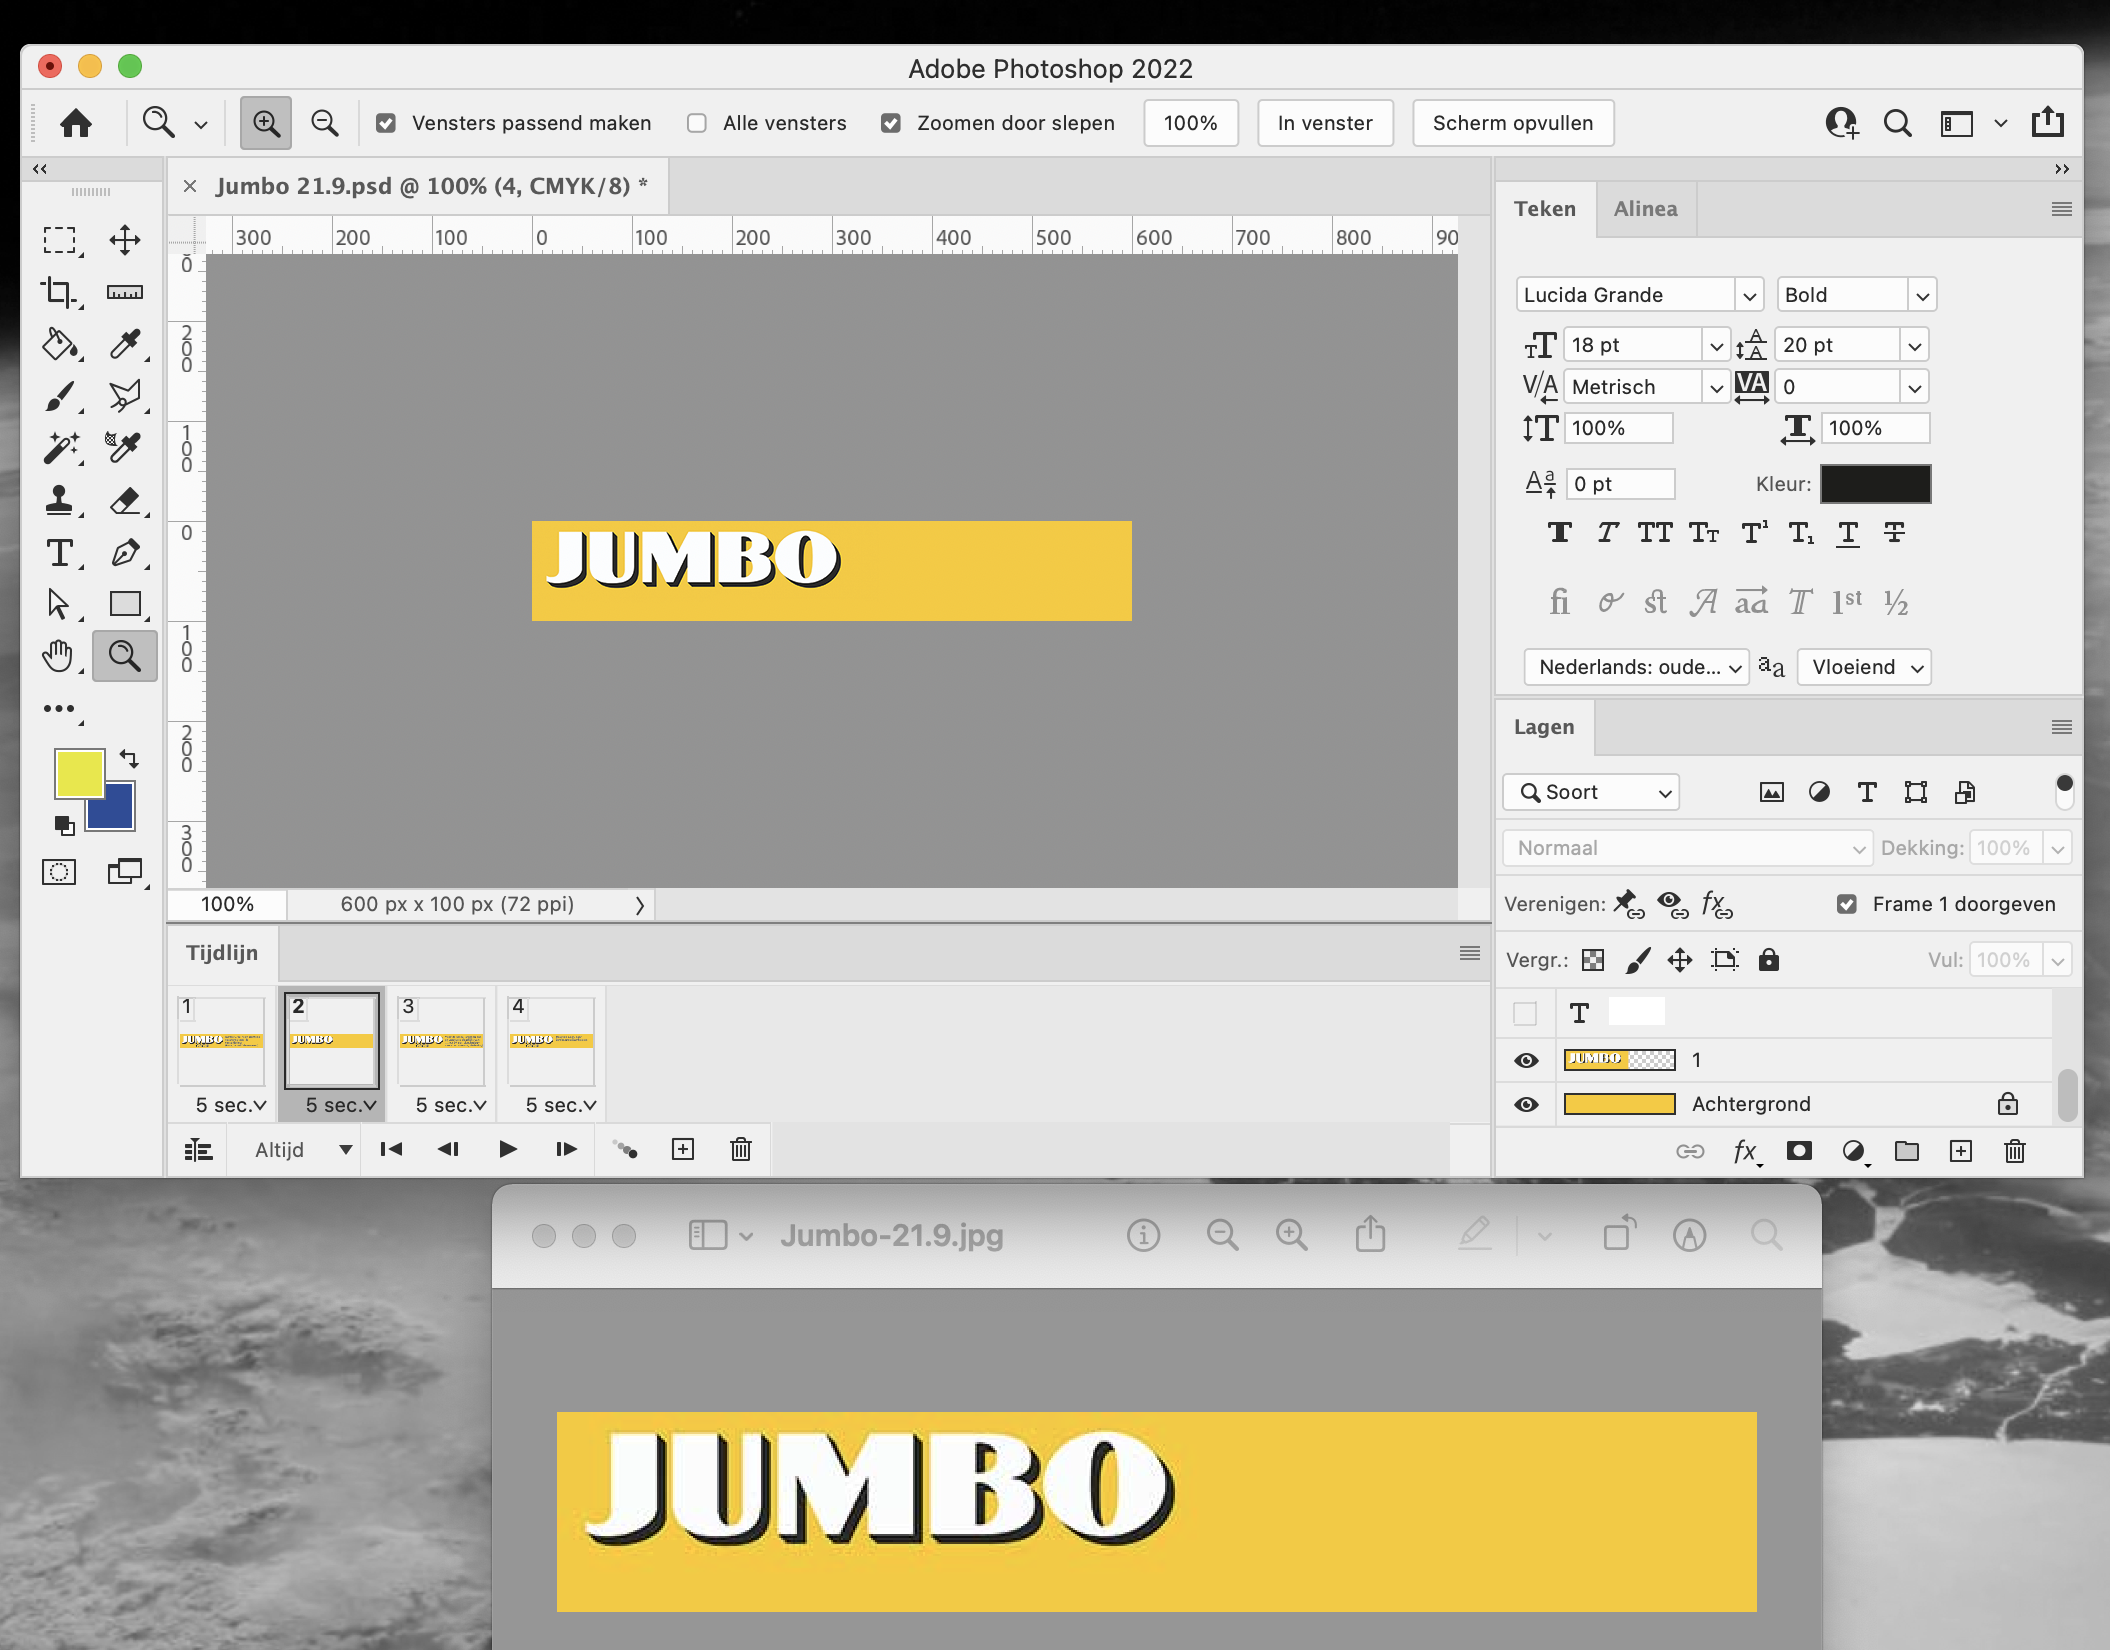Select the Eraser tool
Viewport: 2110px width, 1650px height.
(125, 500)
